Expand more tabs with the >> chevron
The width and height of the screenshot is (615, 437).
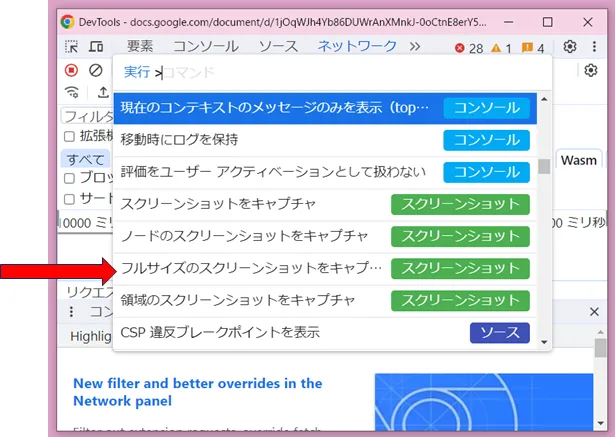(415, 46)
